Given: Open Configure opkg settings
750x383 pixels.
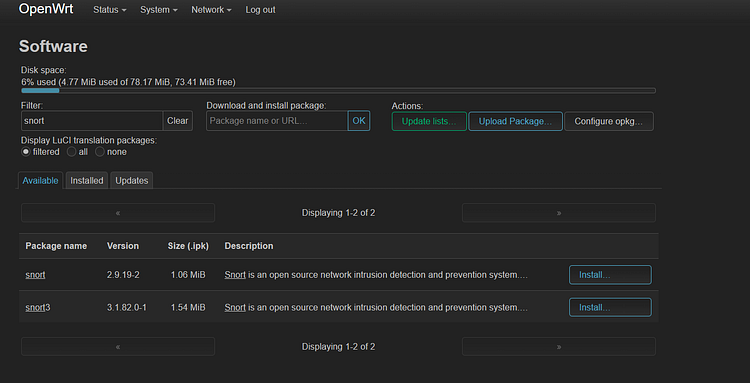Looking at the screenshot, I should 608,121.
